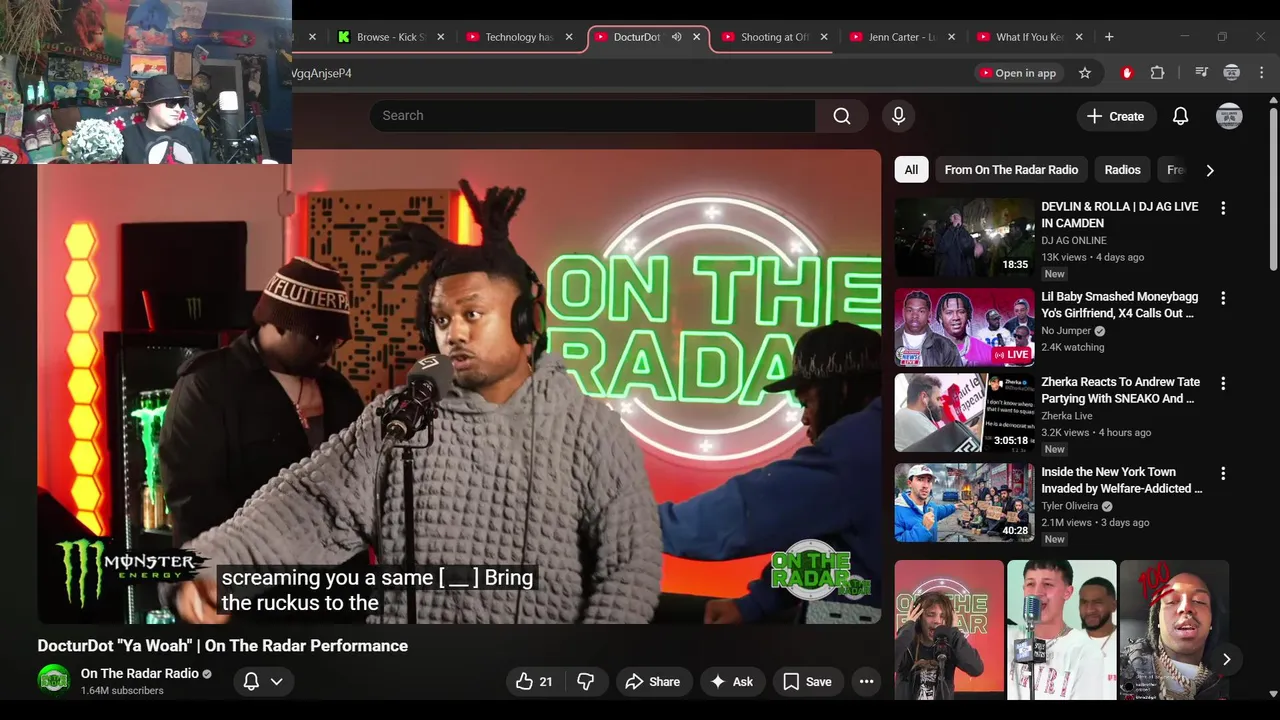Open options for DEVLIN & ROLLA video
The image size is (1280, 720).
(x=1223, y=208)
